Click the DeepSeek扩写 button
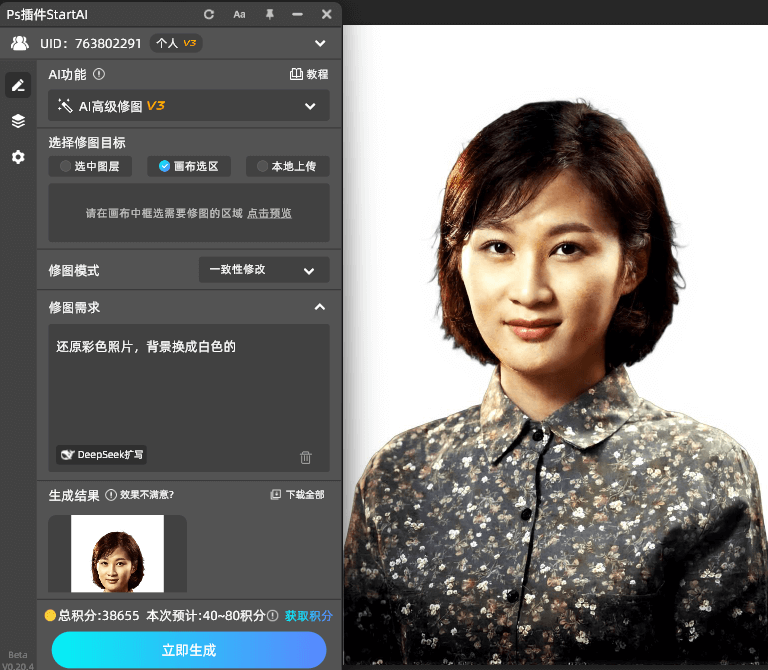768x670 pixels. (x=101, y=454)
